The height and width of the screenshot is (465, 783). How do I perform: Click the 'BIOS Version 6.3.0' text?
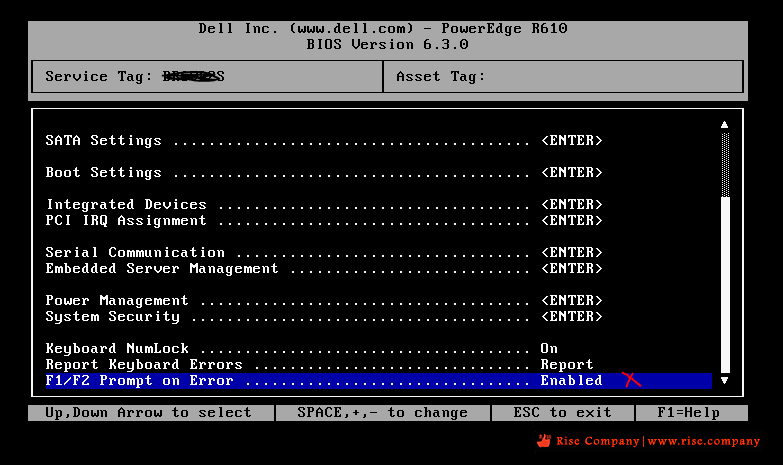pyautogui.click(x=388, y=45)
